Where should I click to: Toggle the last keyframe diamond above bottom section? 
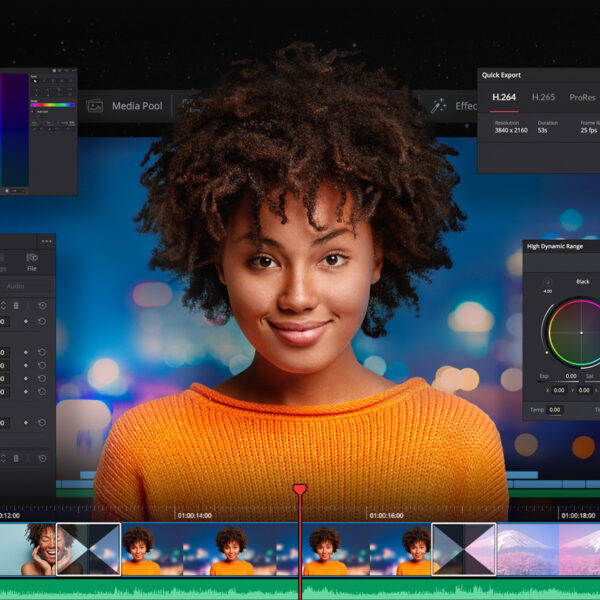coord(26,422)
